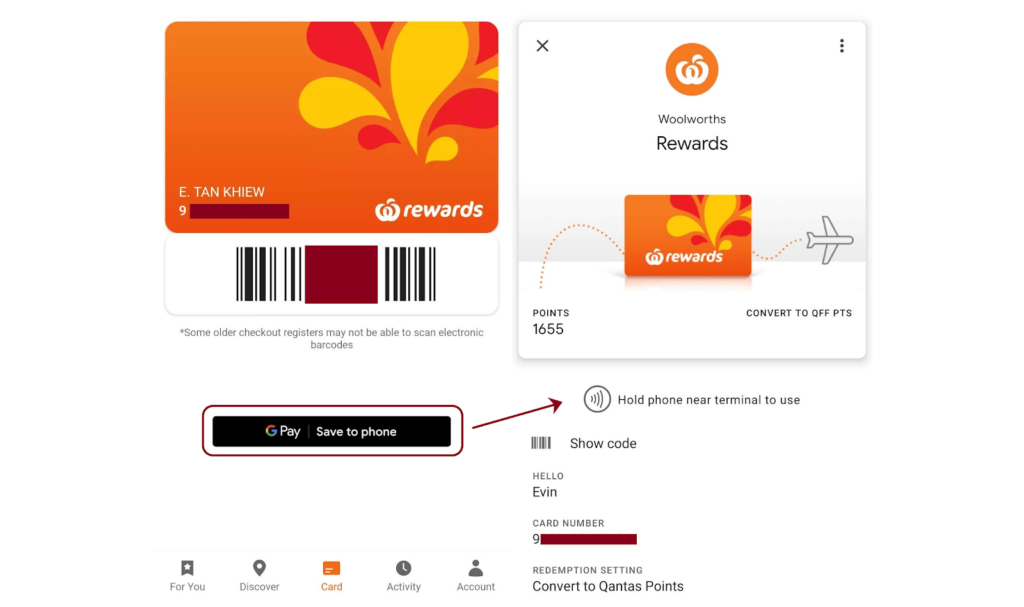Tap the large orange rewards card image
This screenshot has height=607, width=1024.
[x=332, y=127]
